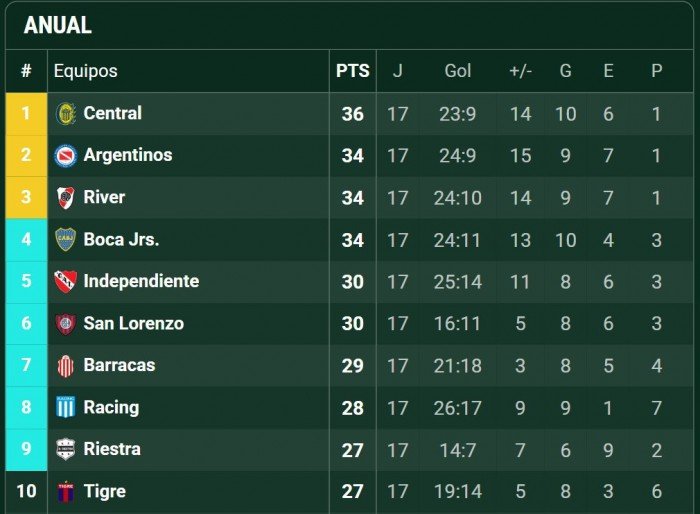Click the San Lorenzo crest icon
Screen dimensions: 700x514
pos(66,324)
